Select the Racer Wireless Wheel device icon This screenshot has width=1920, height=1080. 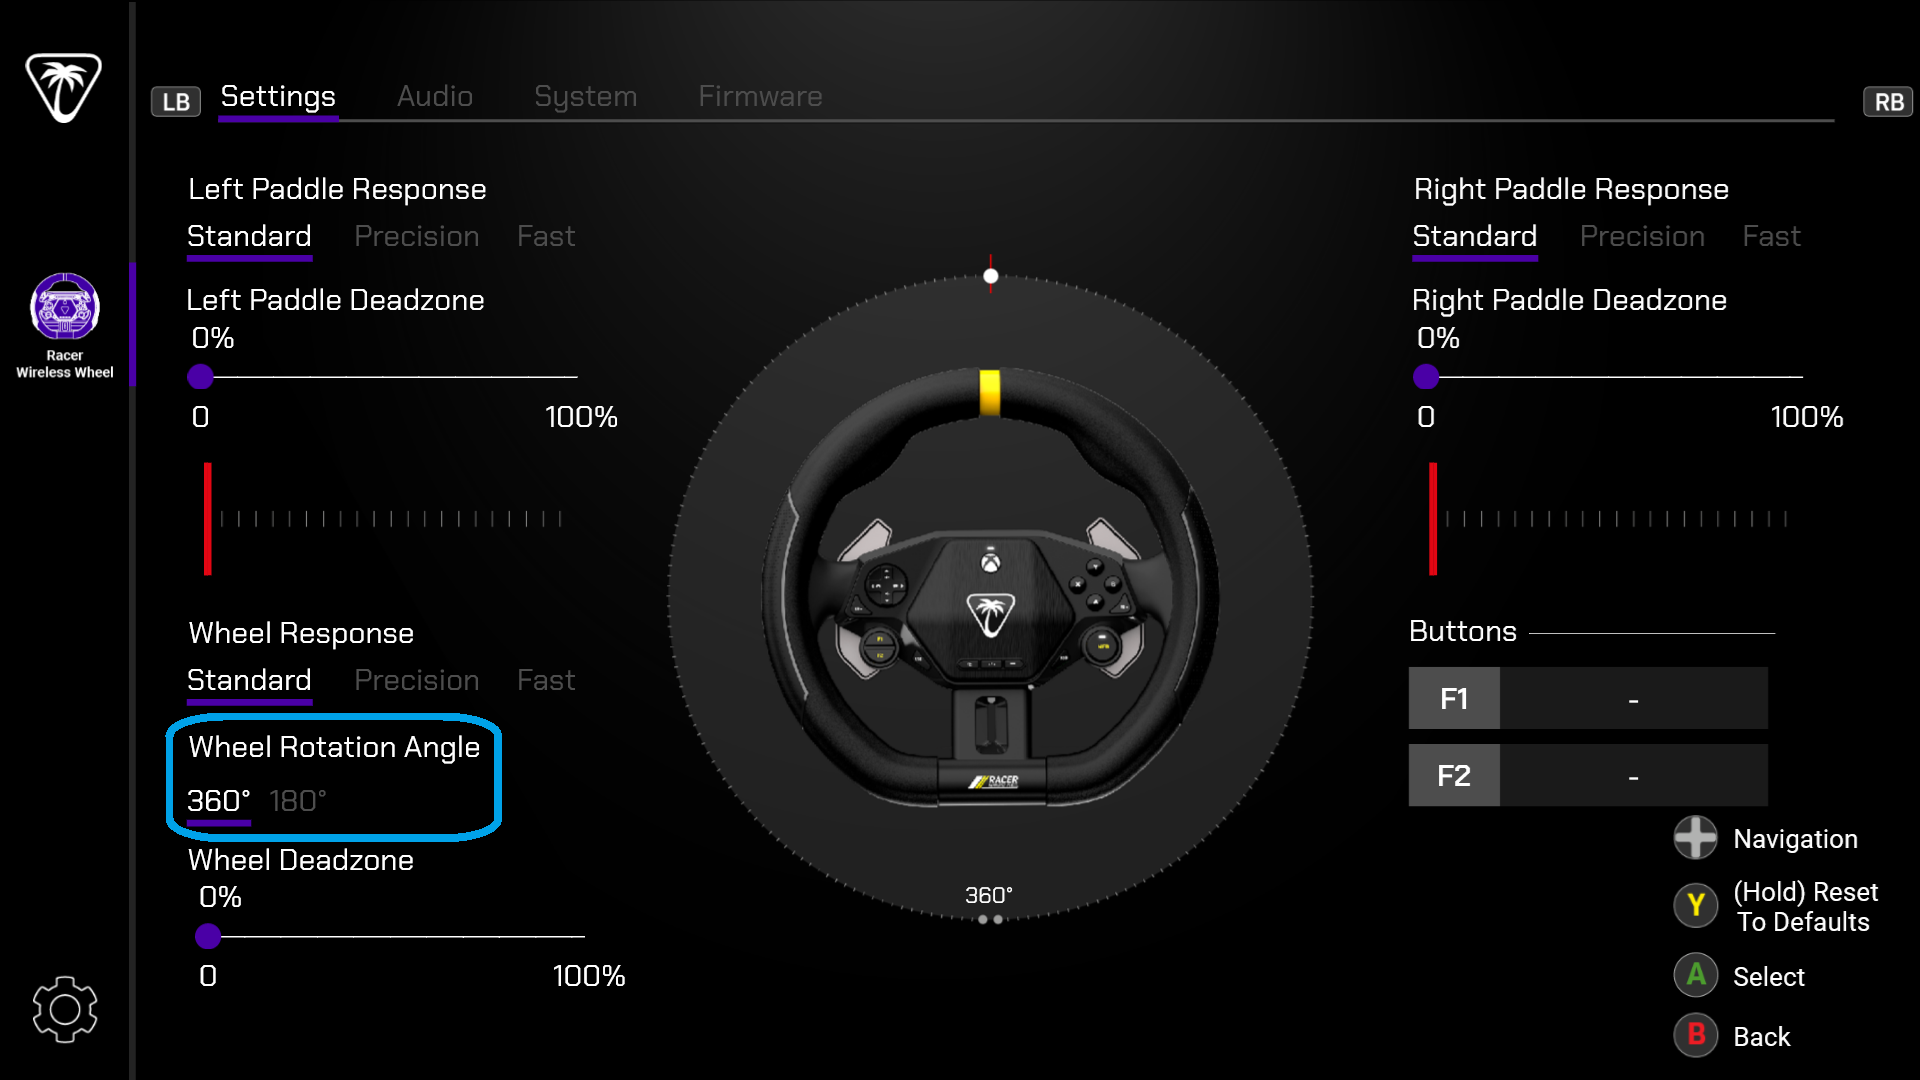[x=65, y=307]
